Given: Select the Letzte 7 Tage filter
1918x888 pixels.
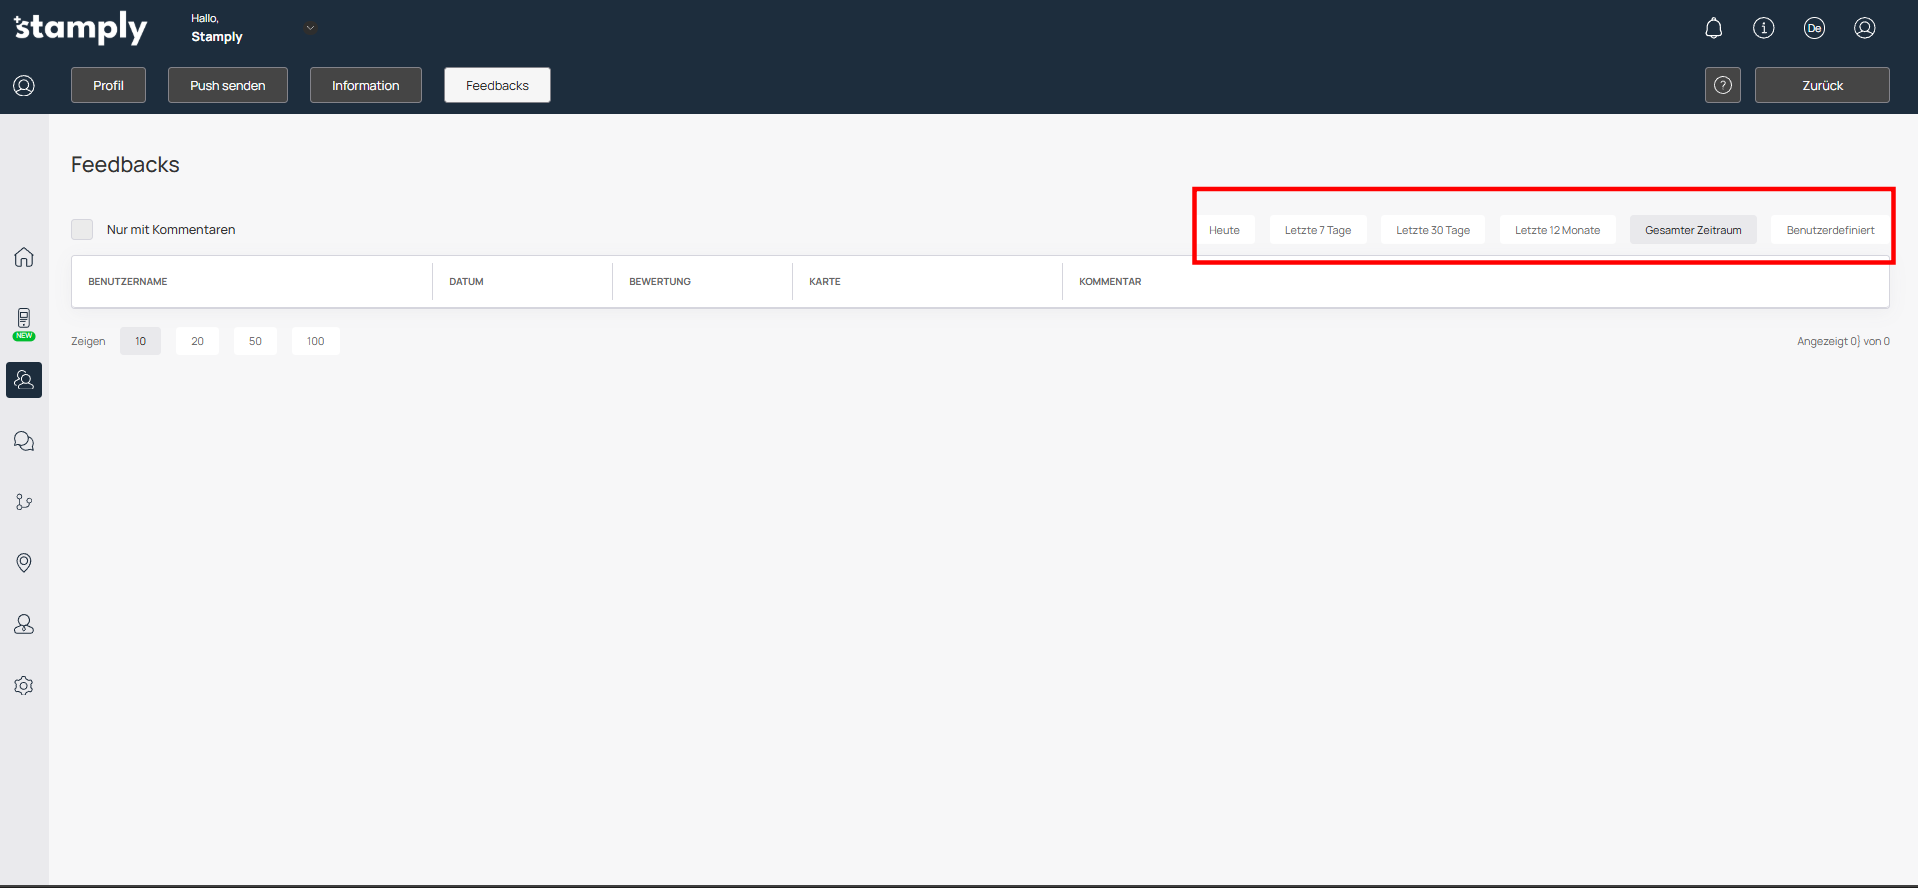Looking at the screenshot, I should click(x=1317, y=230).
